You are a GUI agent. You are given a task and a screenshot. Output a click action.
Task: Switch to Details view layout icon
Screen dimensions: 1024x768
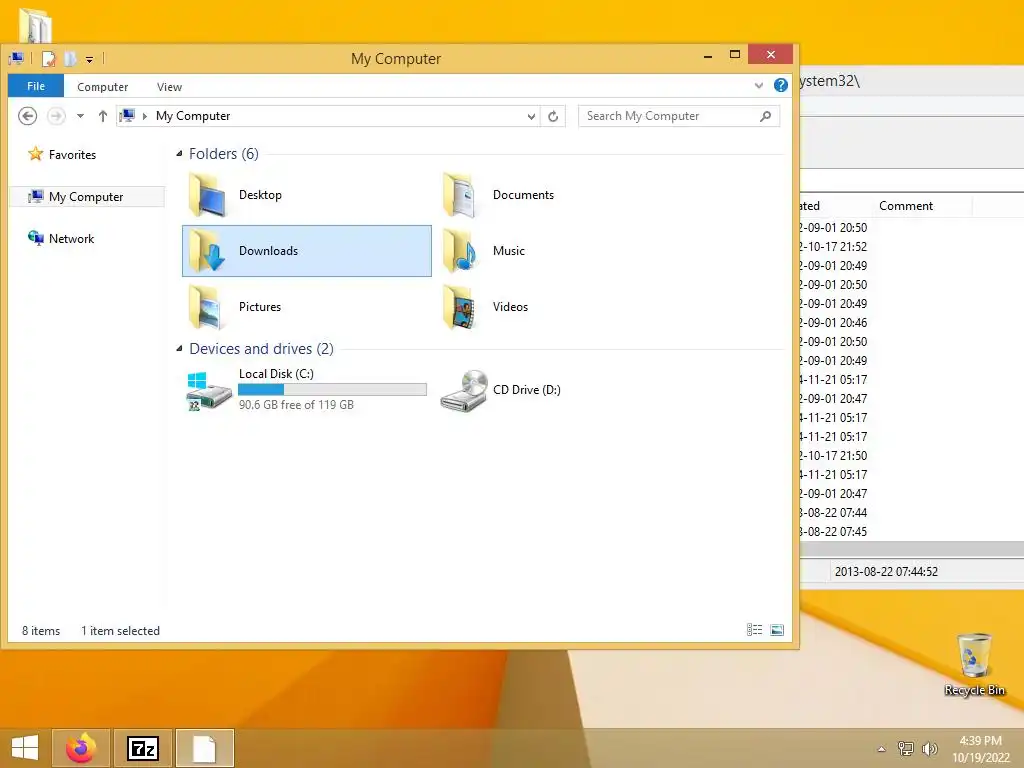[754, 630]
